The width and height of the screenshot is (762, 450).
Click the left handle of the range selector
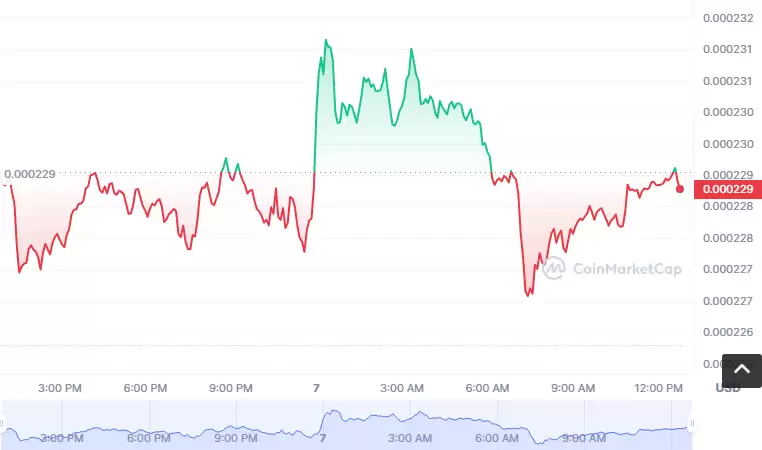coord(5,424)
